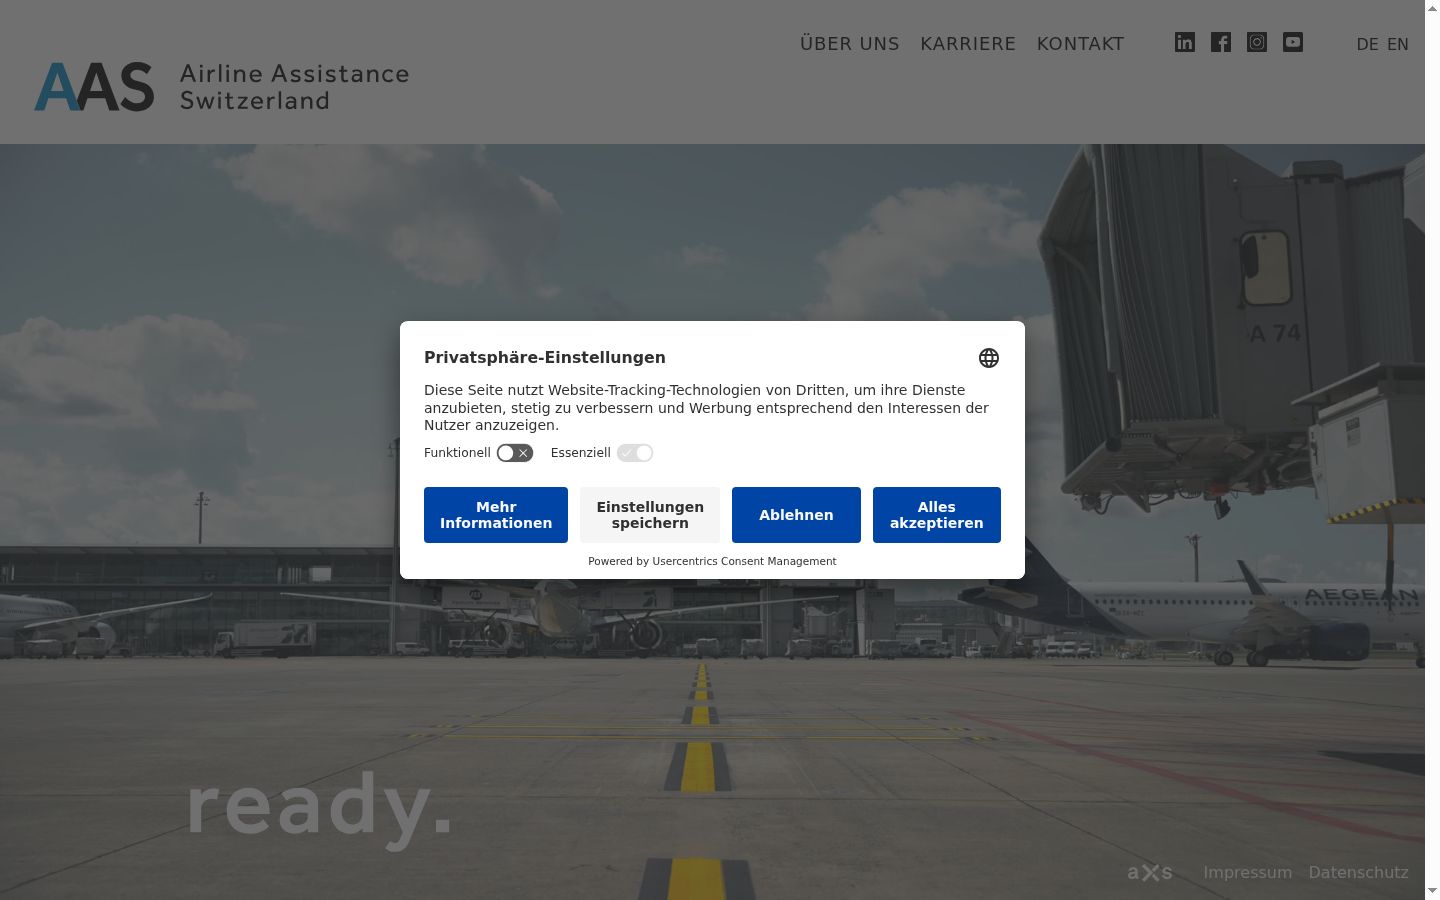Click the scrollbar down arrow
Viewport: 1440px width, 900px height.
click(x=1432, y=891)
